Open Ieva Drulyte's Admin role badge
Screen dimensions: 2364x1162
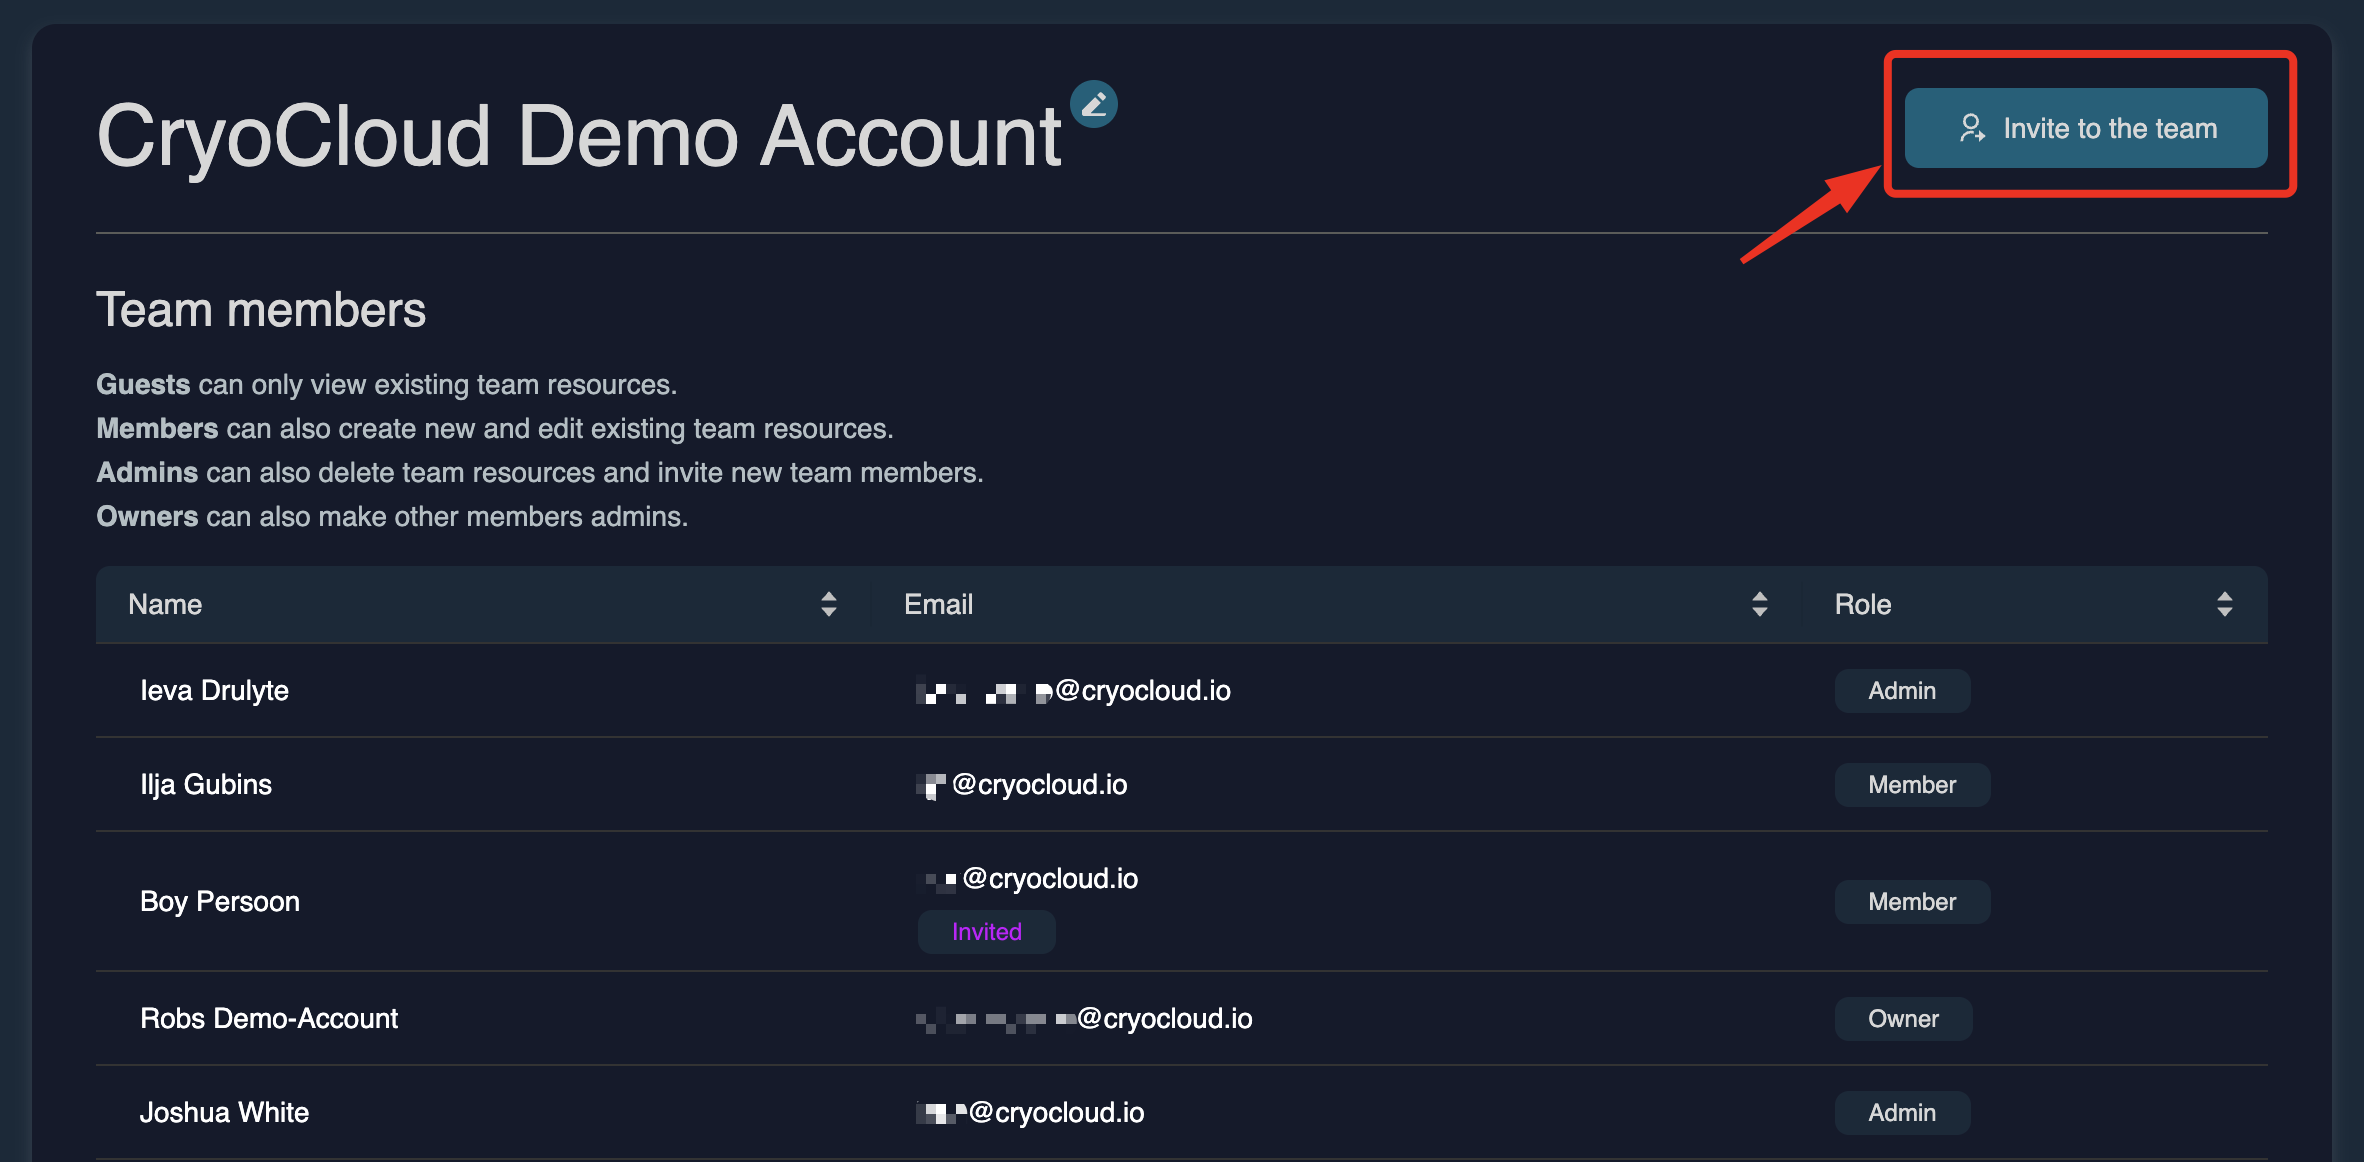click(x=1901, y=691)
